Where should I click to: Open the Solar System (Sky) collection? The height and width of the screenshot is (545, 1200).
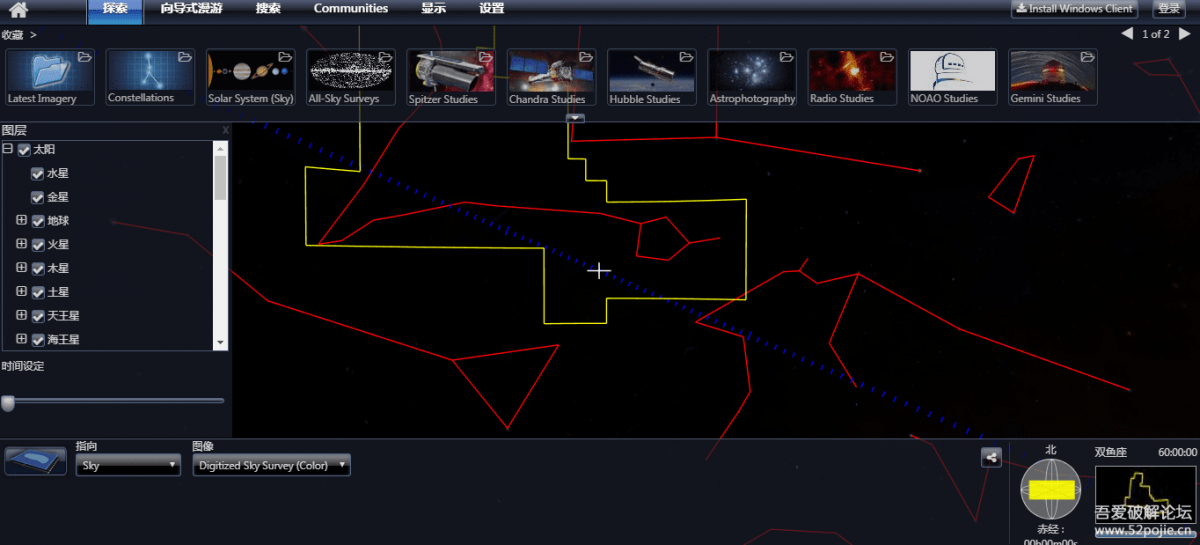tap(250, 77)
